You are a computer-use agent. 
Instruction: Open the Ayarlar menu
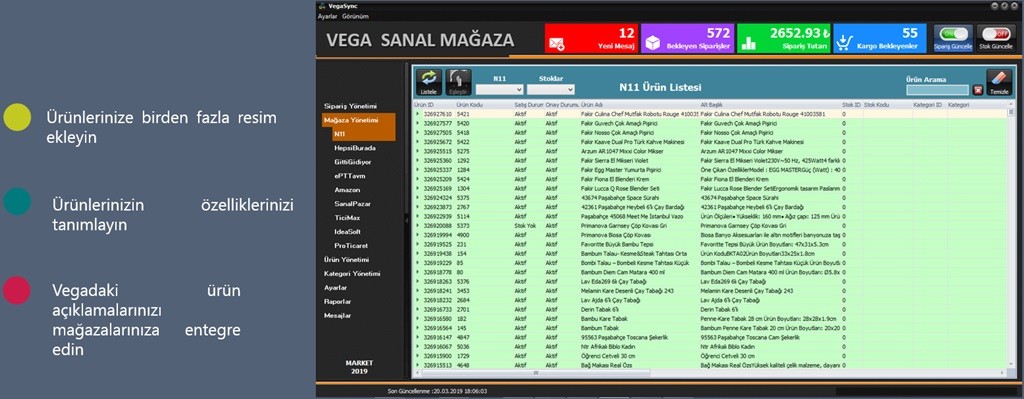pyautogui.click(x=327, y=16)
